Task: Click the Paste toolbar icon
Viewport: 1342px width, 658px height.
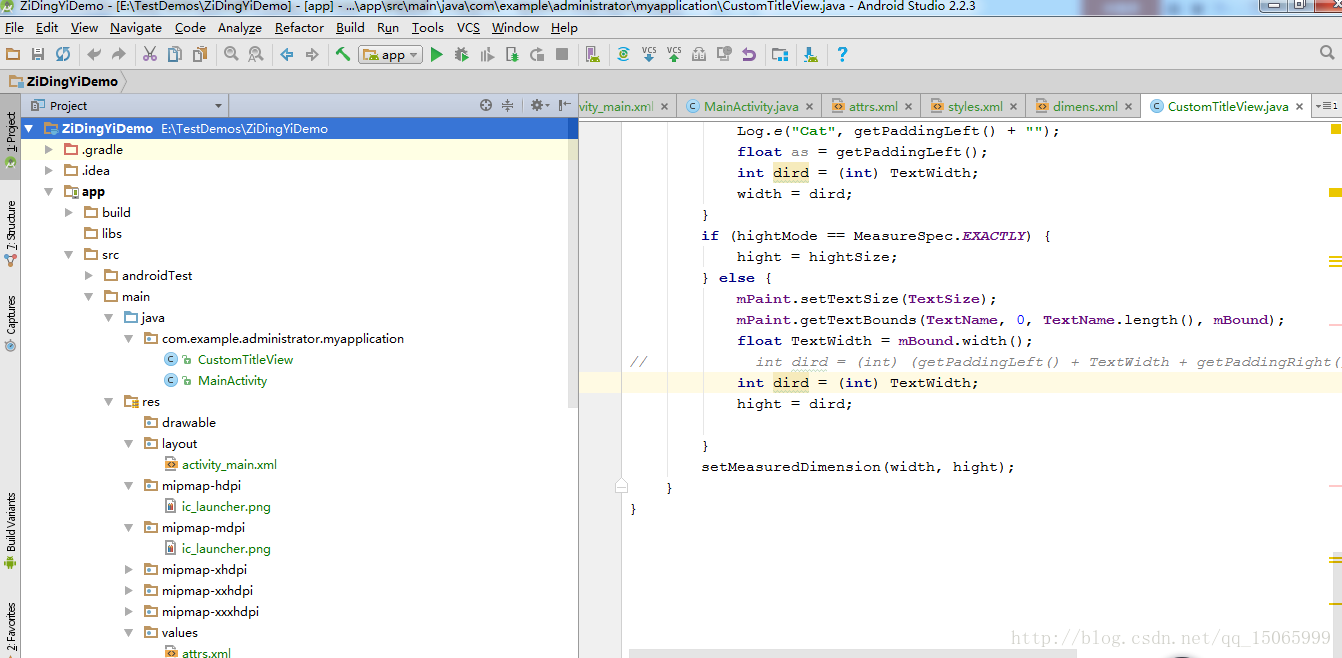Action: (x=200, y=54)
